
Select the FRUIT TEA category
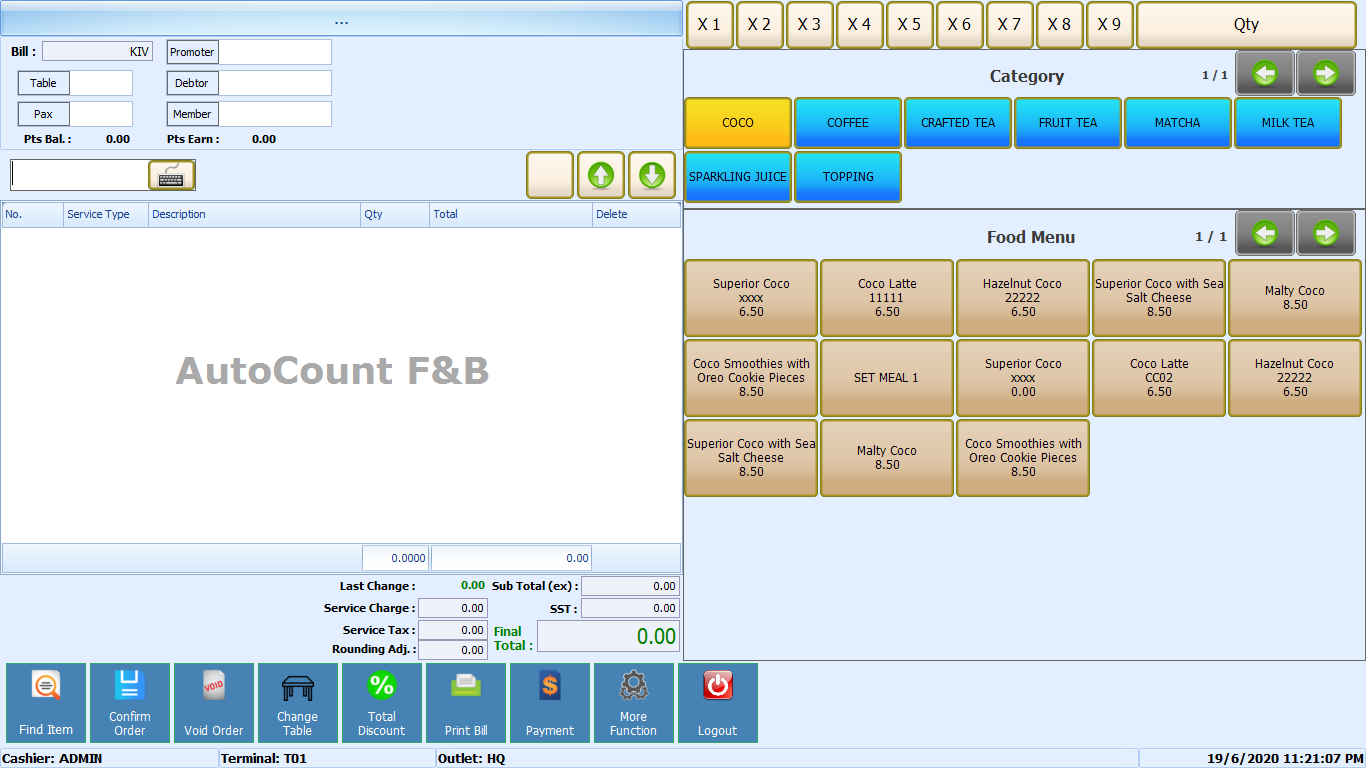(1068, 123)
